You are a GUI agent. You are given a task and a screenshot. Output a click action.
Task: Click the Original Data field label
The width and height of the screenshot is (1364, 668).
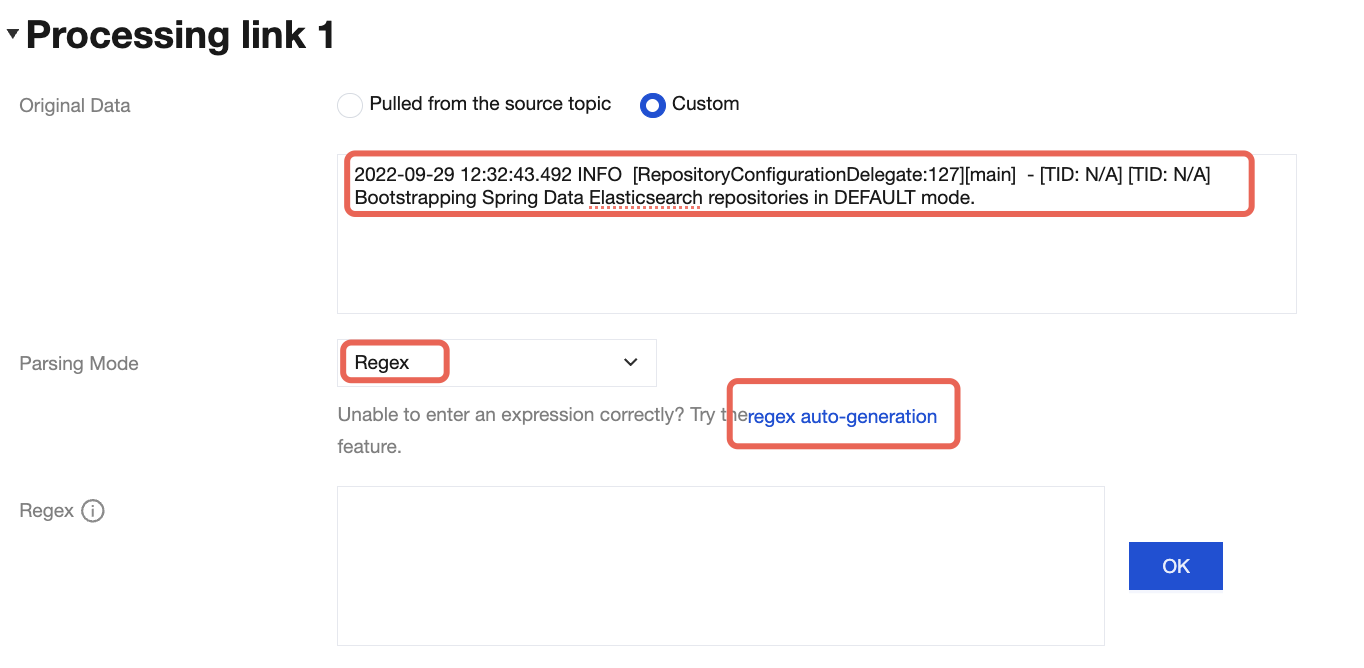click(x=75, y=106)
